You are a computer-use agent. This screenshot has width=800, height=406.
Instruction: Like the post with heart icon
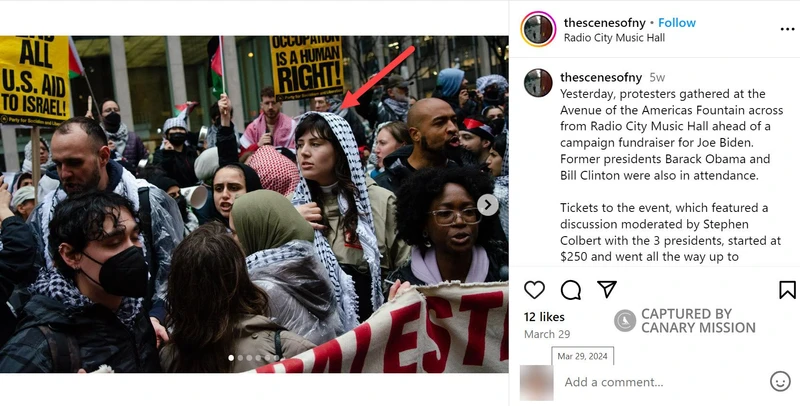(534, 290)
